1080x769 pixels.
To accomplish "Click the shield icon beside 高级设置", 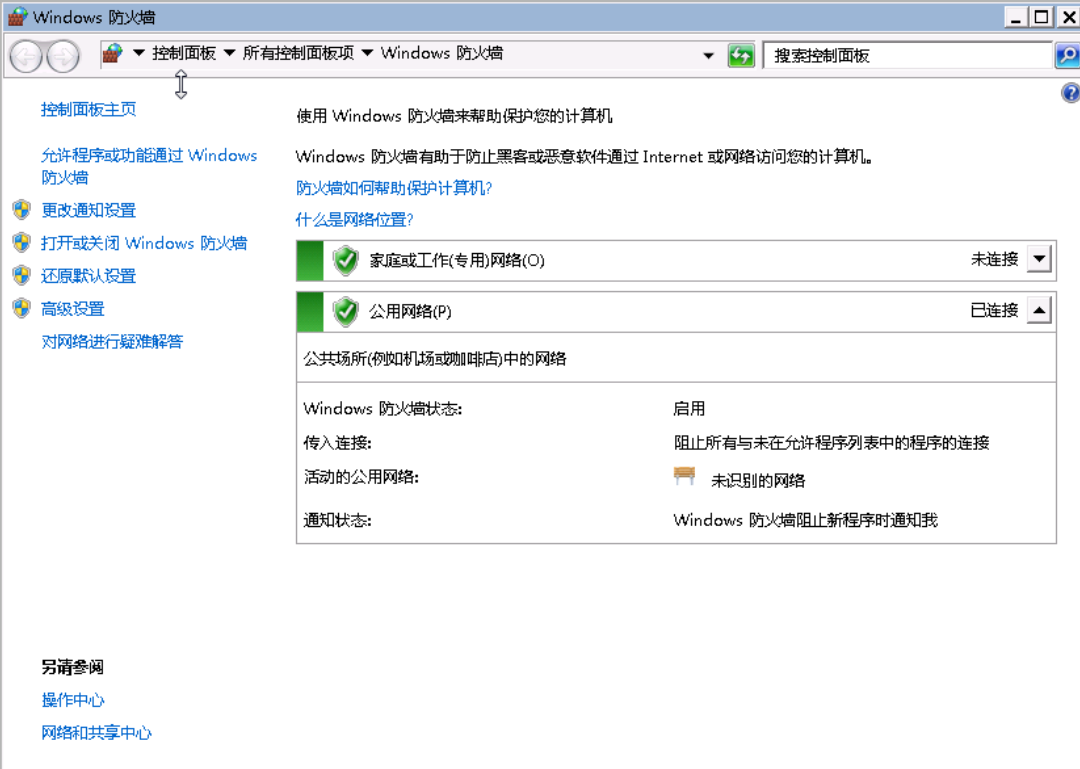I will pyautogui.click(x=21, y=308).
